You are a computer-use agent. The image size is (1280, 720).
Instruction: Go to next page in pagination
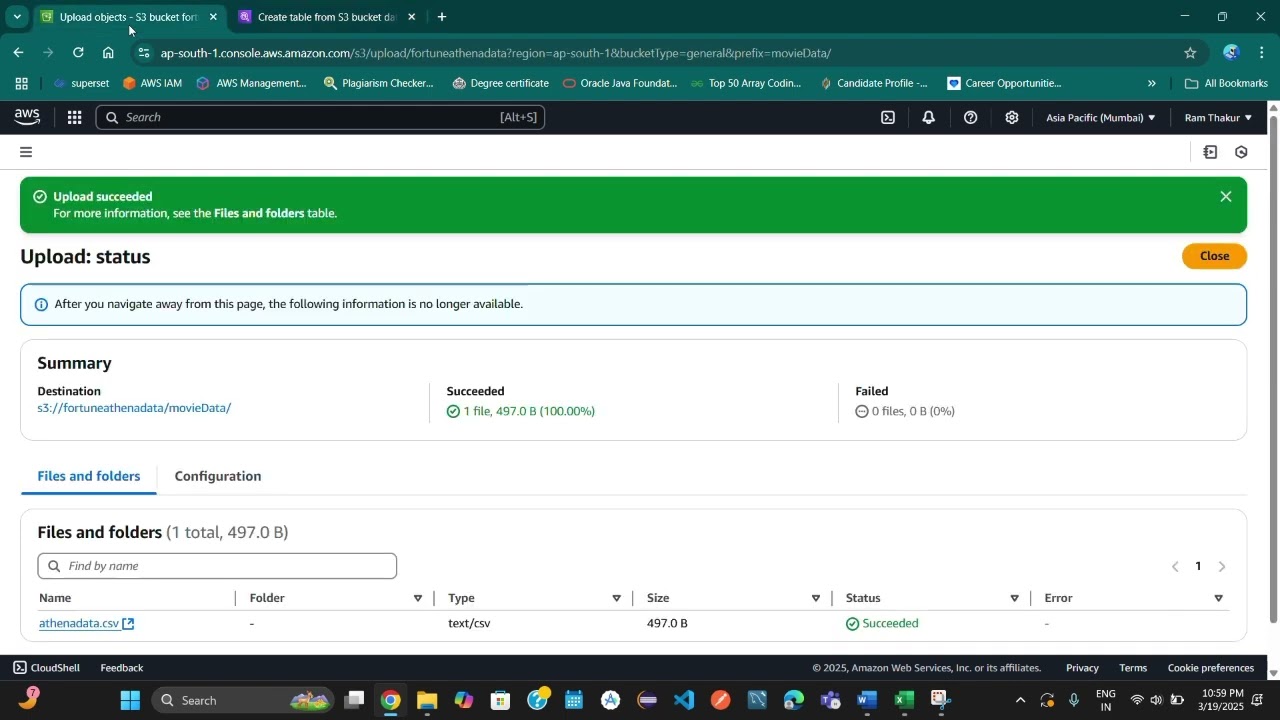[x=1221, y=567]
